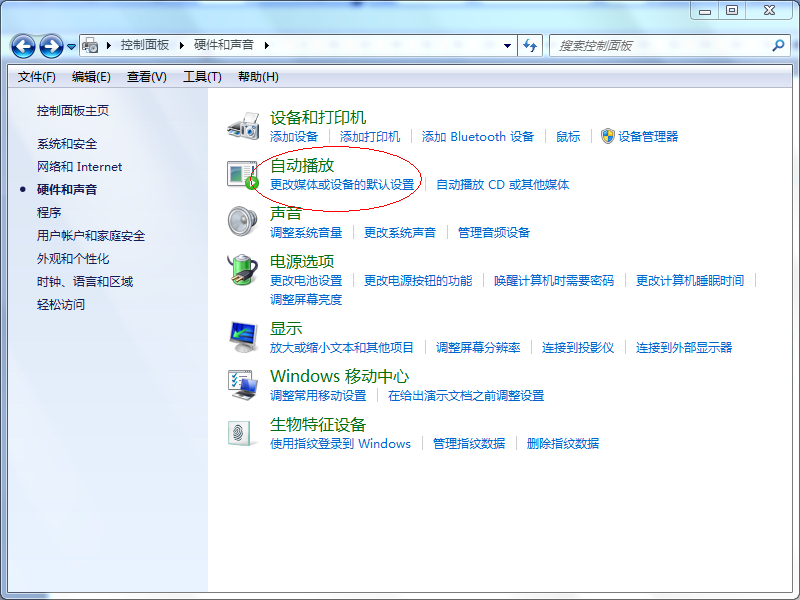
Task: Click the Sound (声音) speaker icon
Action: [243, 221]
